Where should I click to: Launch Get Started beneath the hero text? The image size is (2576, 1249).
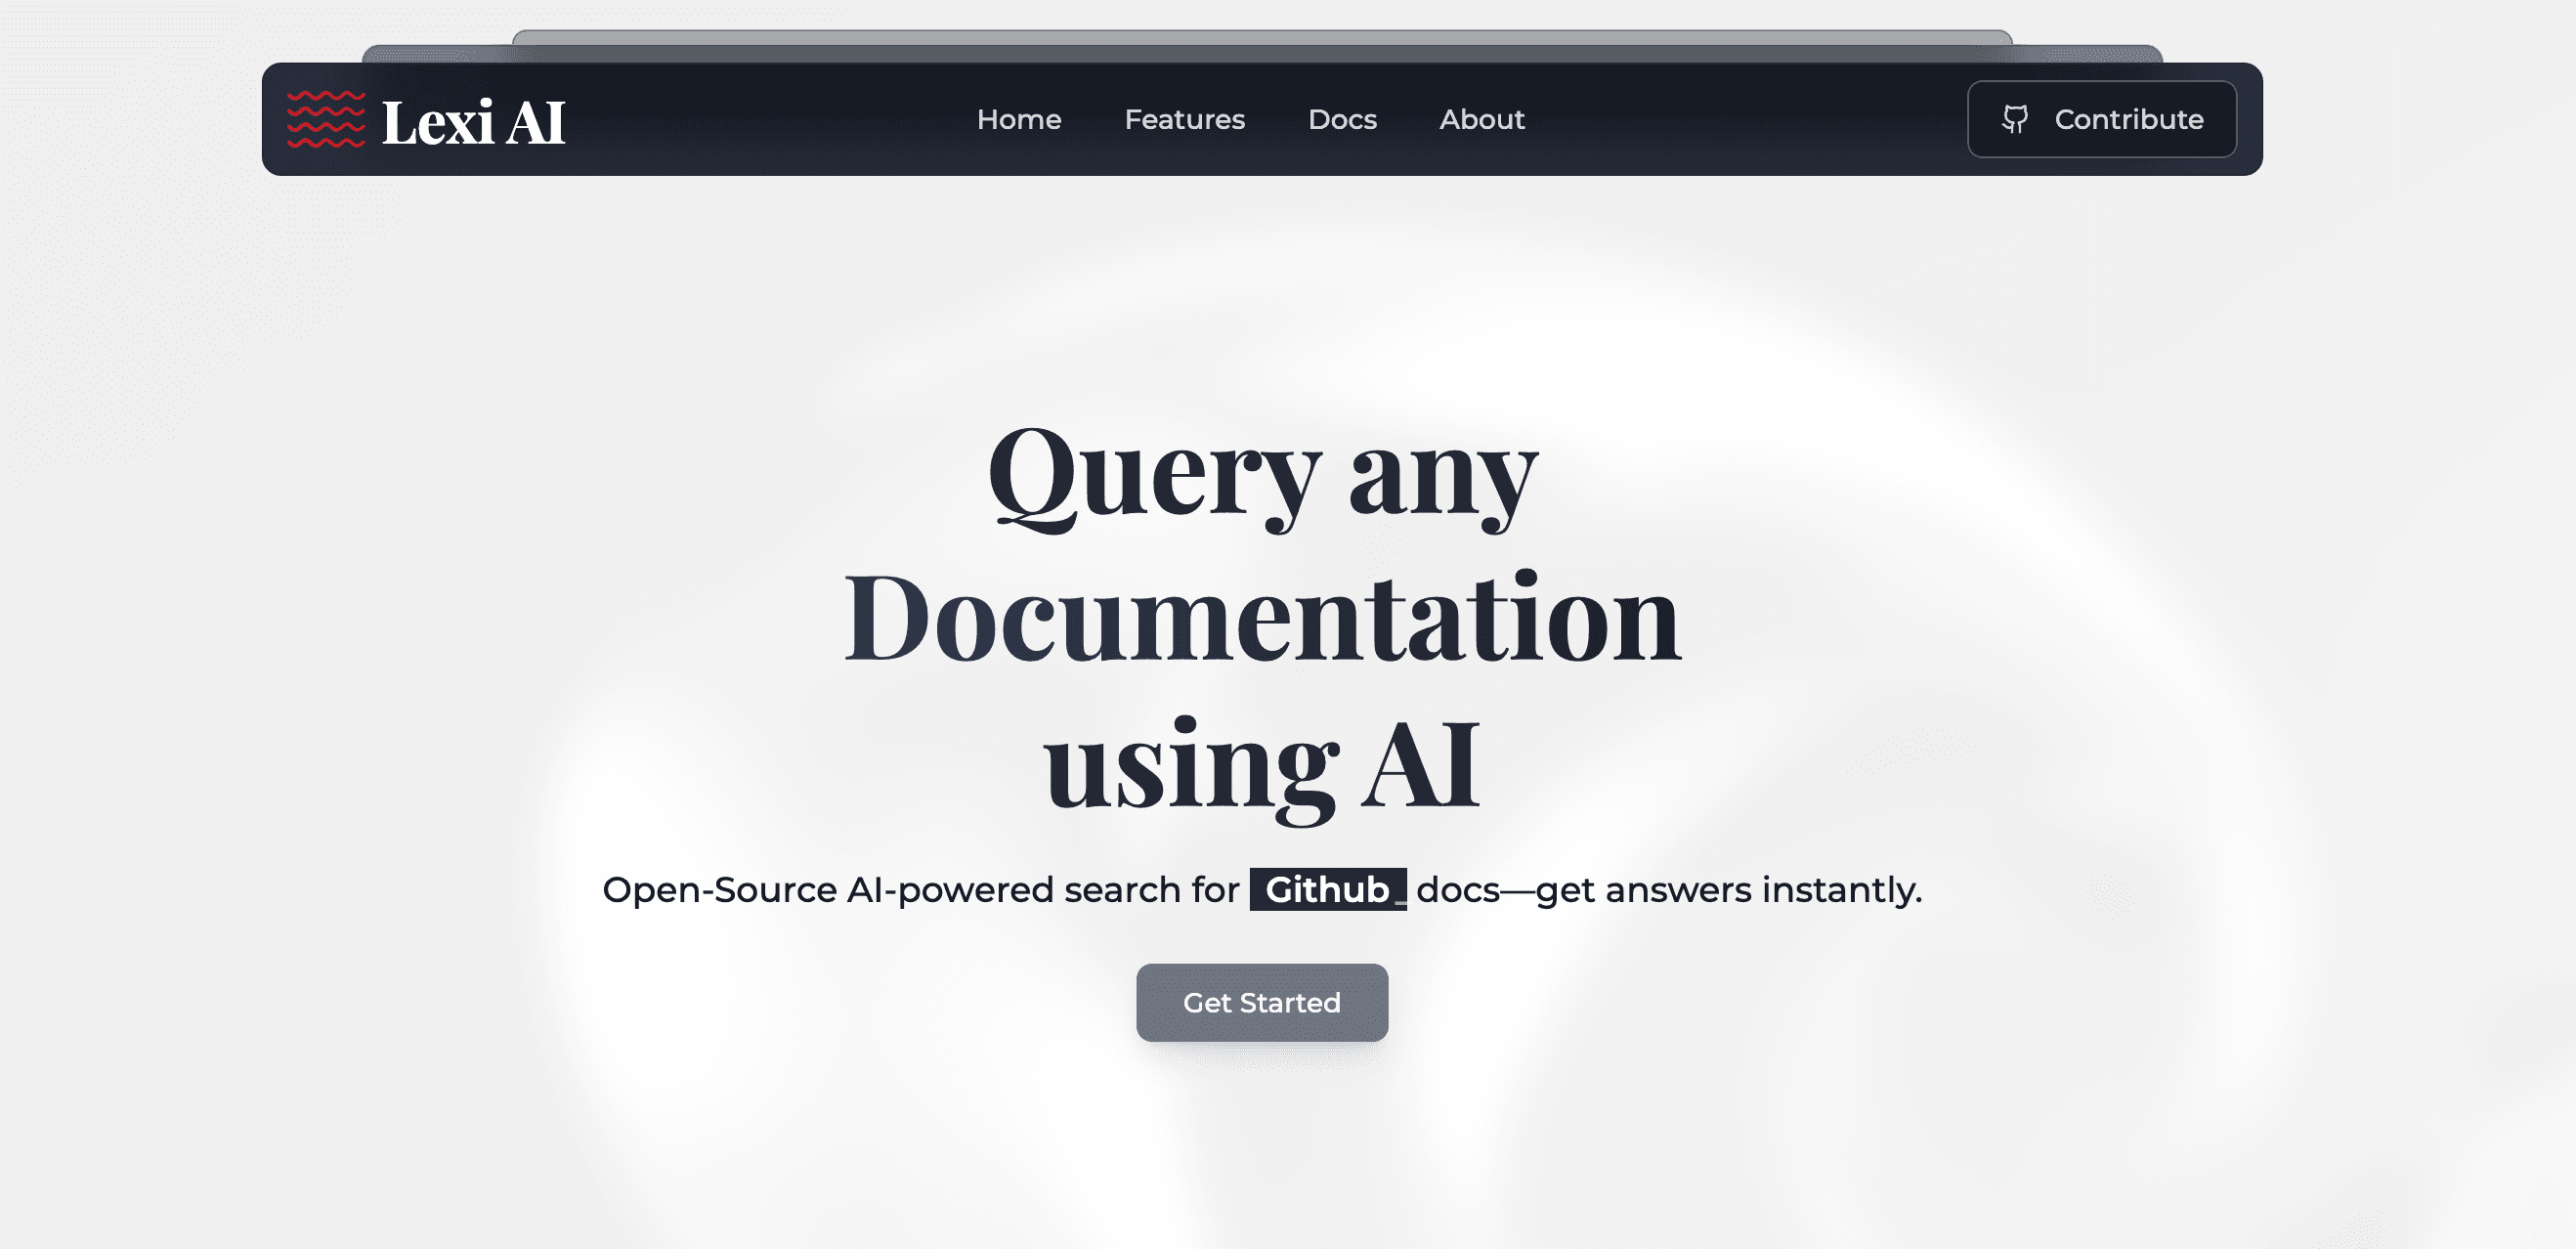pos(1262,1003)
